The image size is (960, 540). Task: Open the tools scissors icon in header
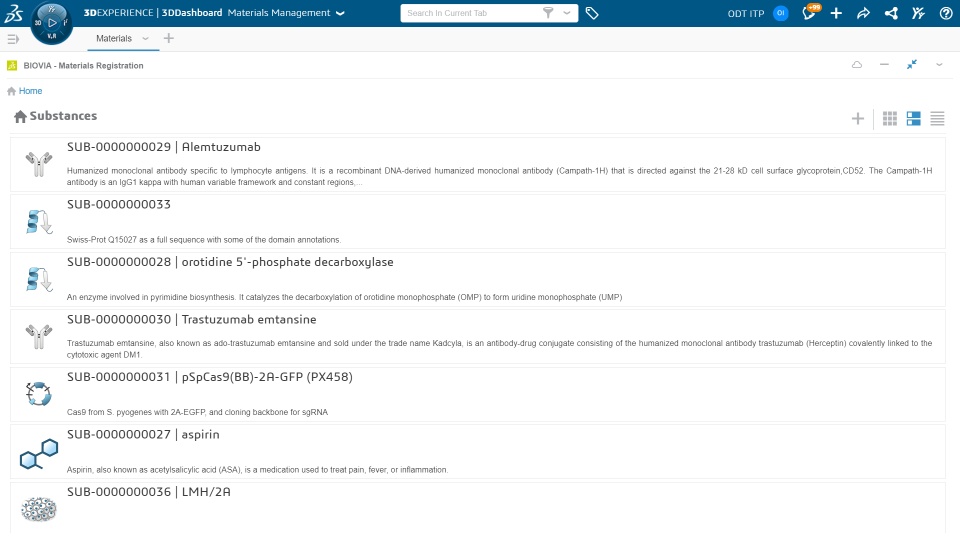(x=918, y=13)
